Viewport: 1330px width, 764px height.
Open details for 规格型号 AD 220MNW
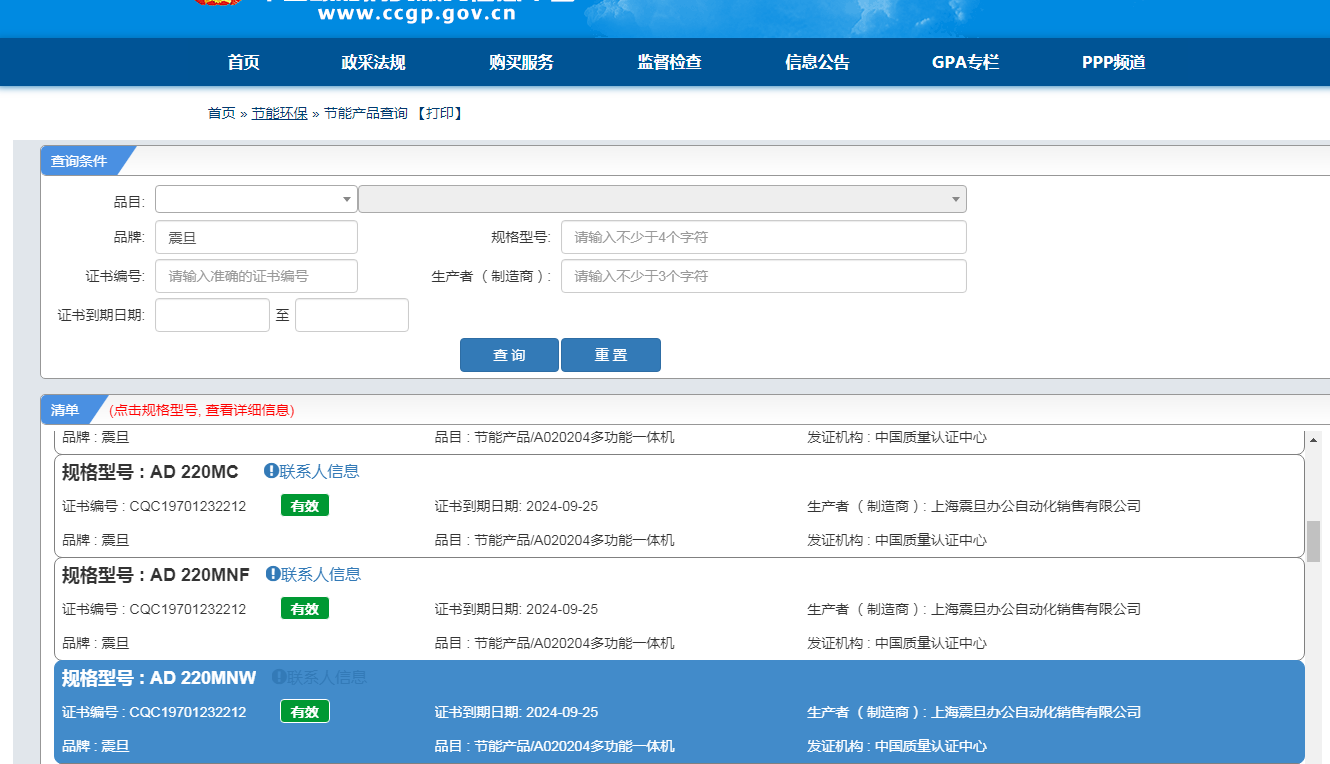[159, 678]
